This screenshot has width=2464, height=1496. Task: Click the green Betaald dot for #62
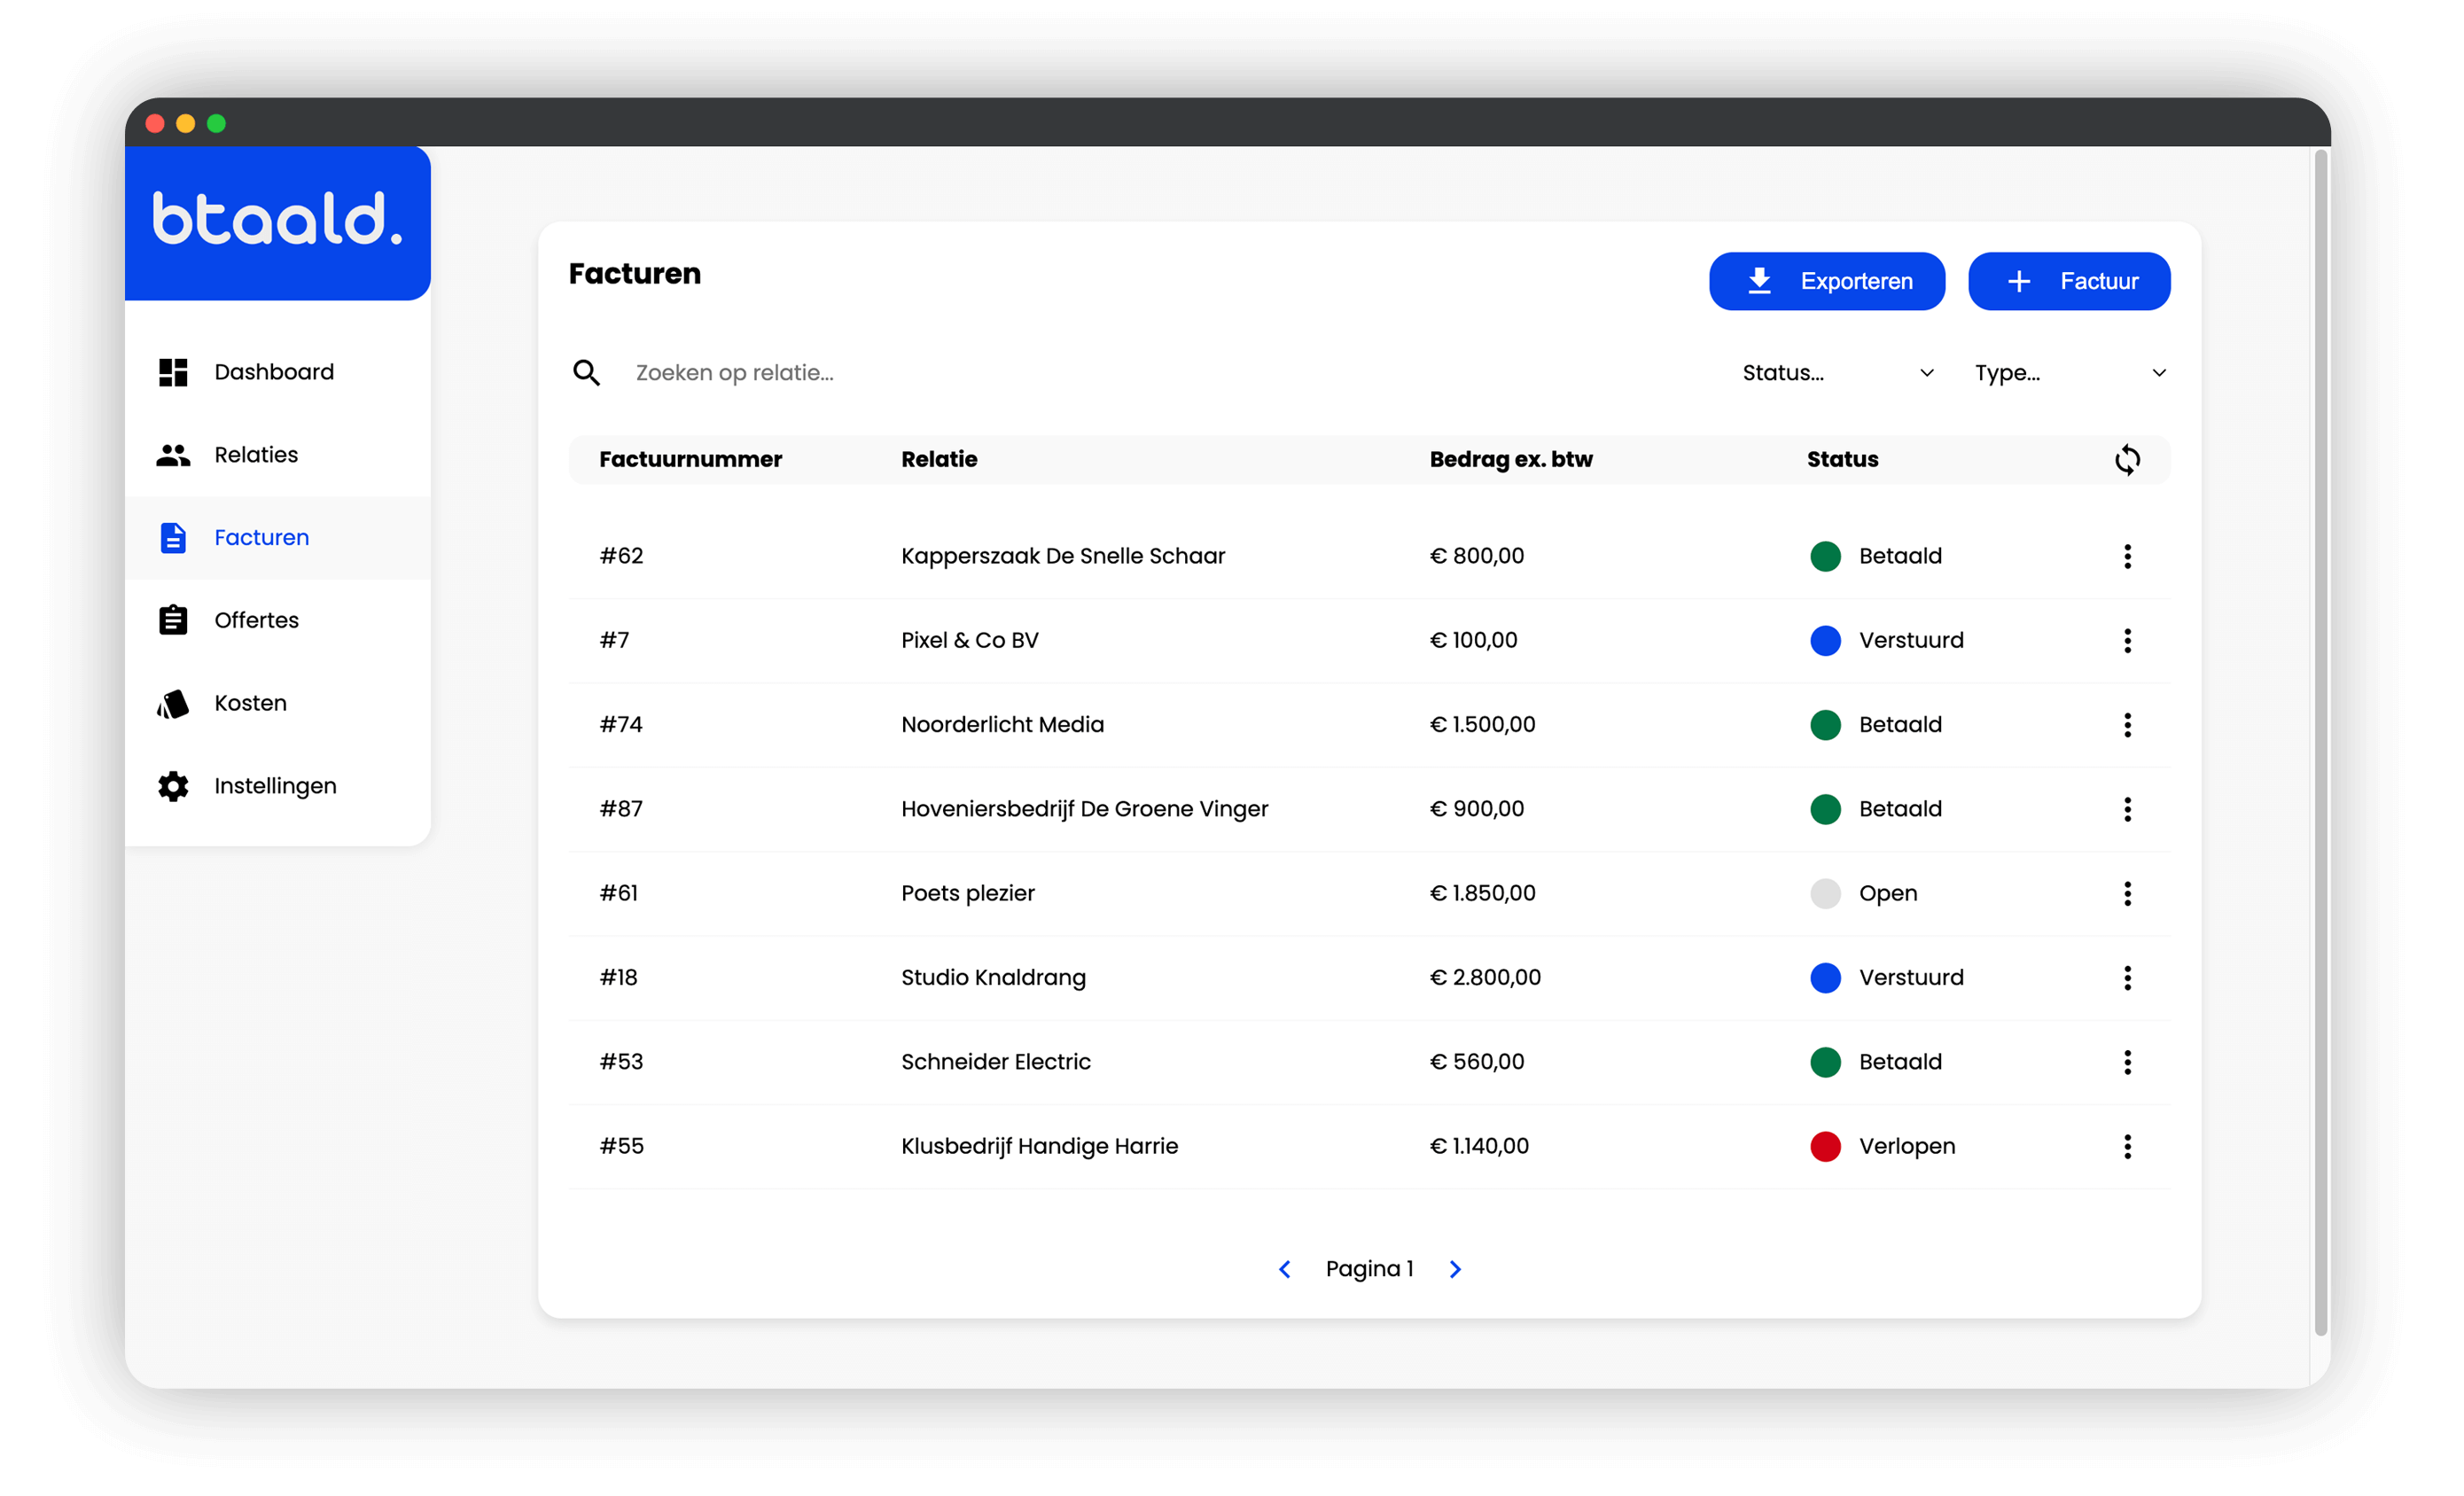pyautogui.click(x=1825, y=556)
